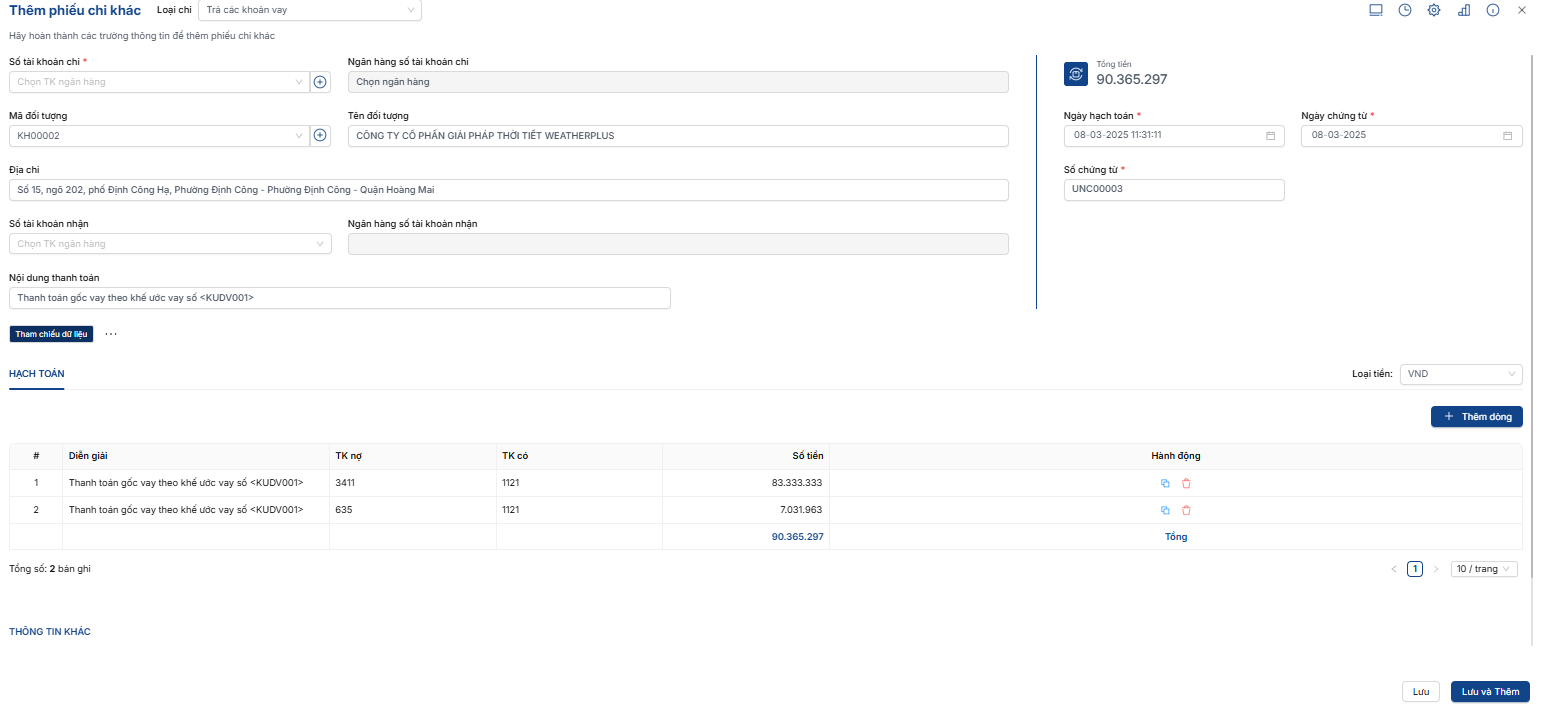Click plus icon beside Mã đối tượng

pyautogui.click(x=320, y=136)
